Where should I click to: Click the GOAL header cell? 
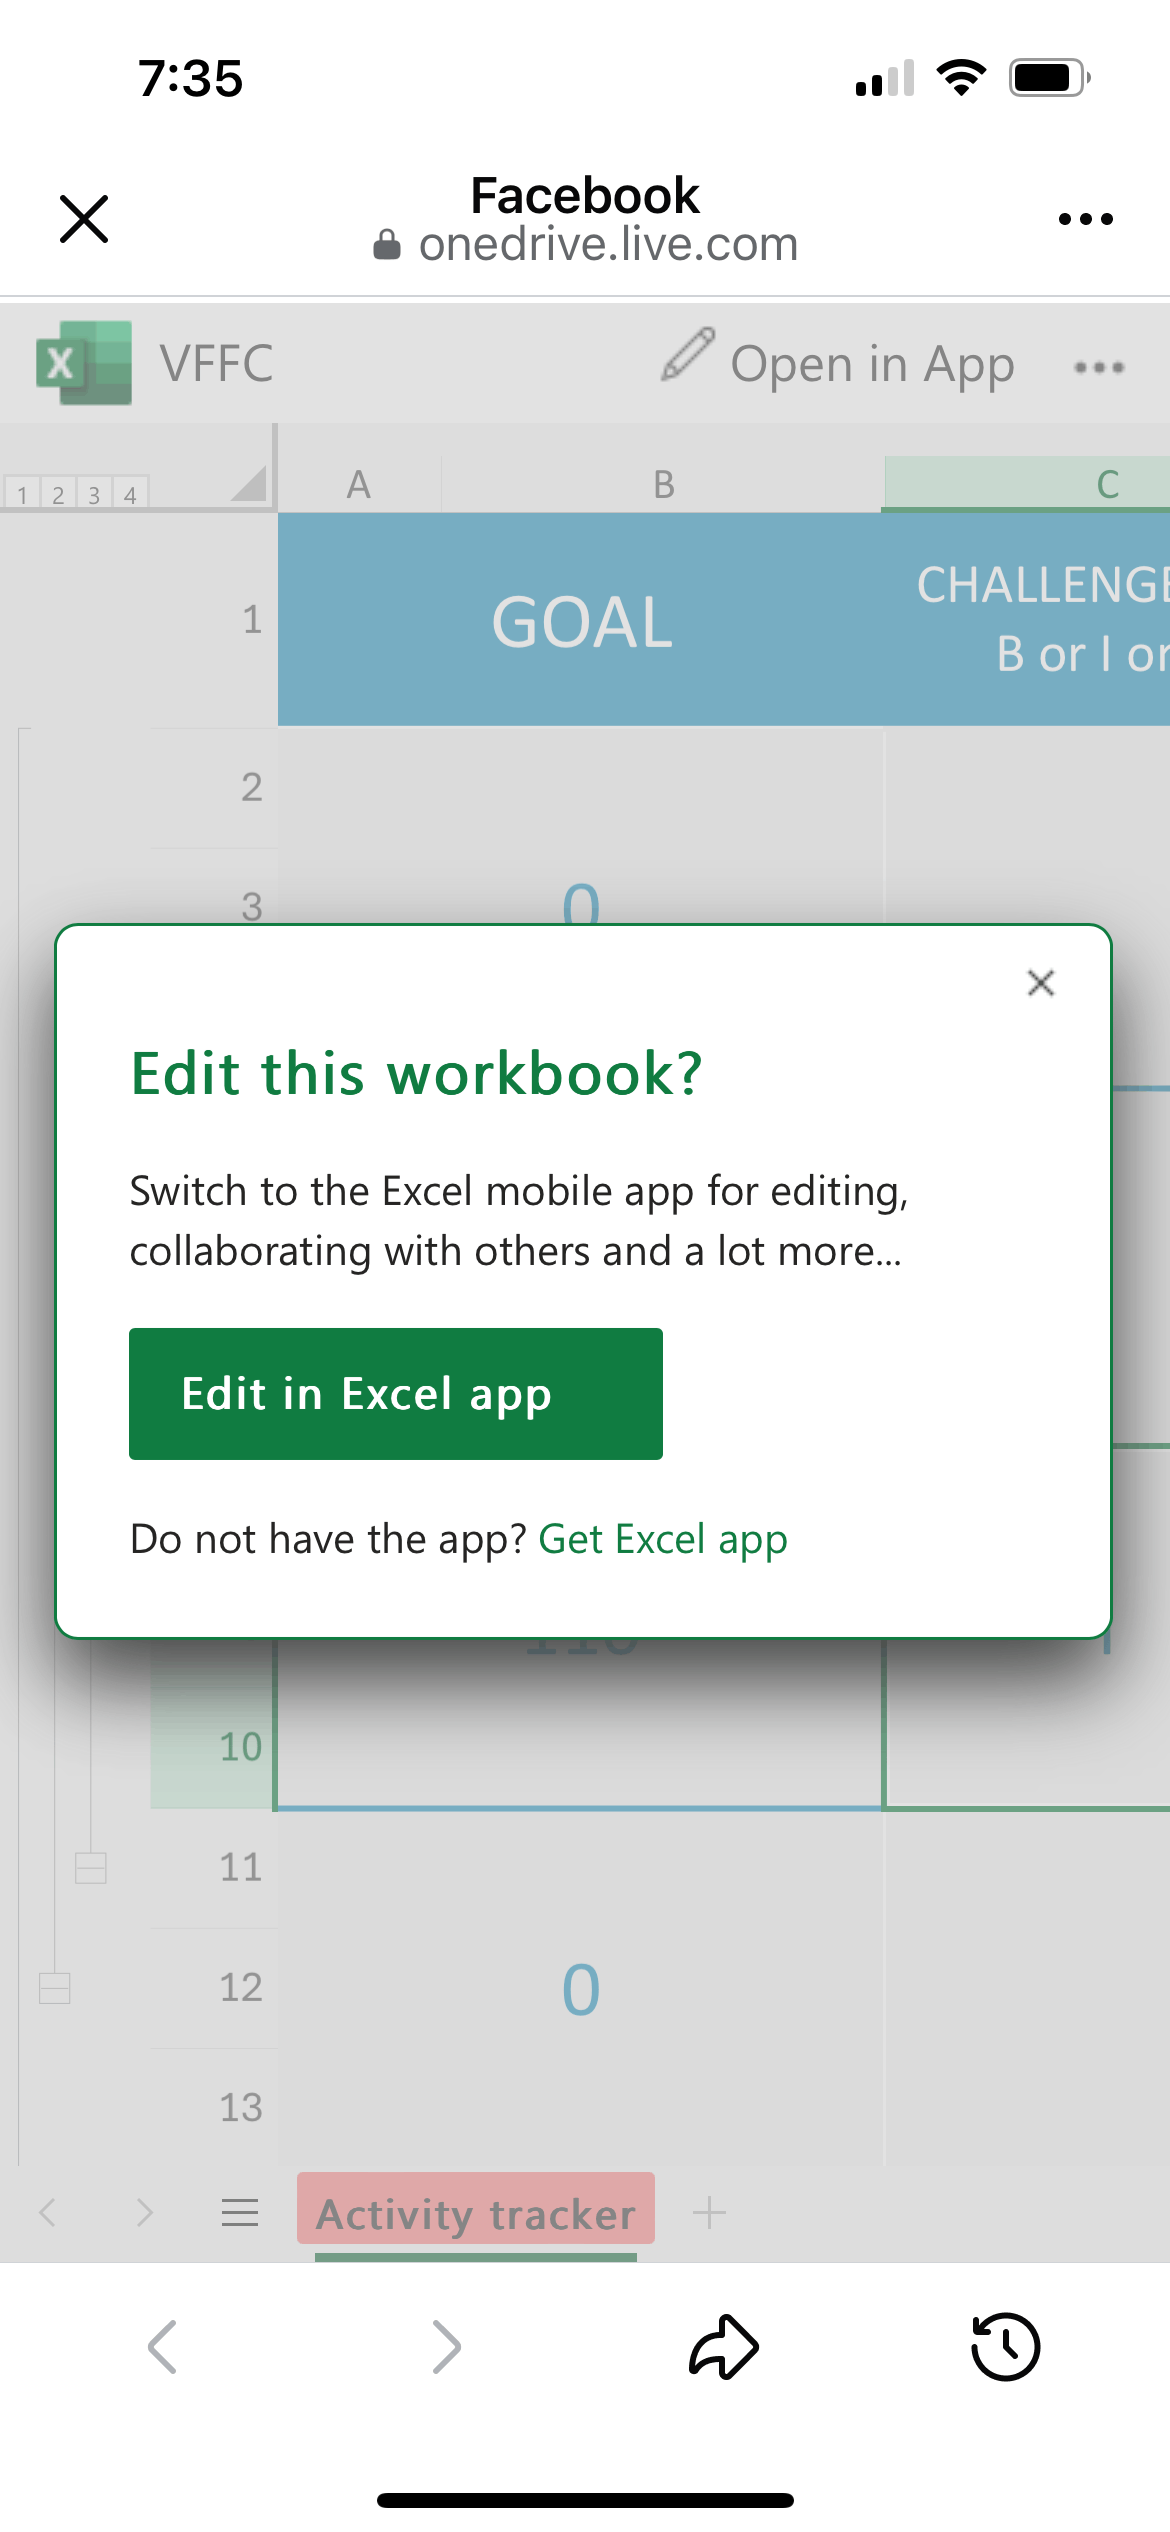click(x=581, y=621)
